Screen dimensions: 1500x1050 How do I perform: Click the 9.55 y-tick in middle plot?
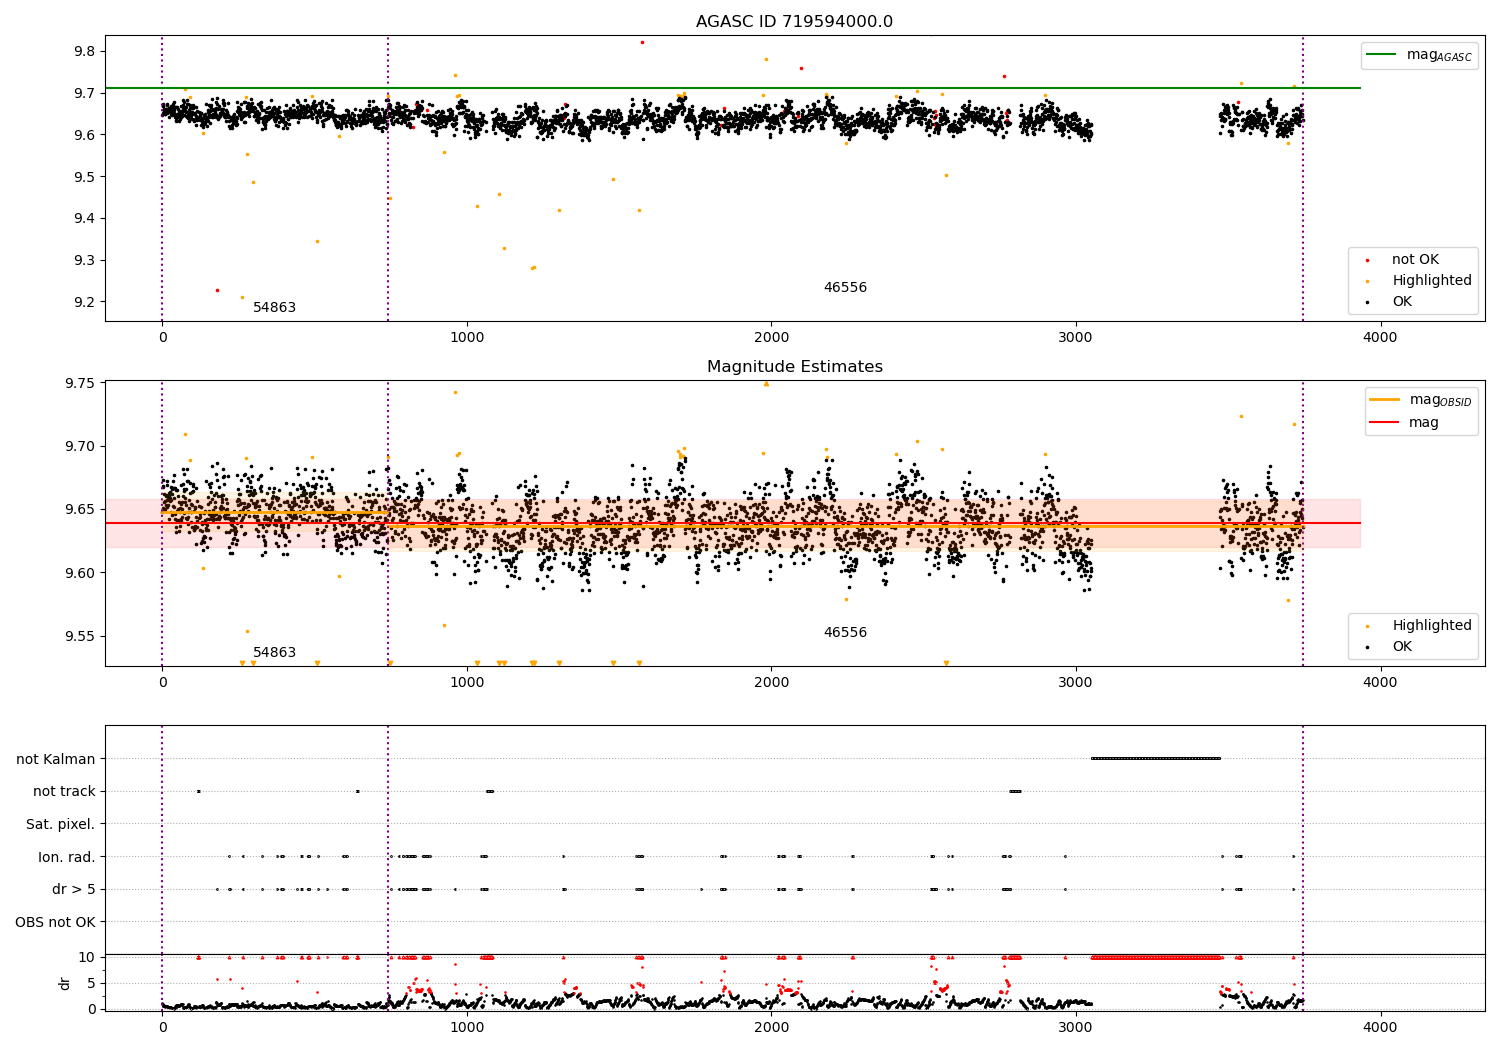click(x=81, y=637)
